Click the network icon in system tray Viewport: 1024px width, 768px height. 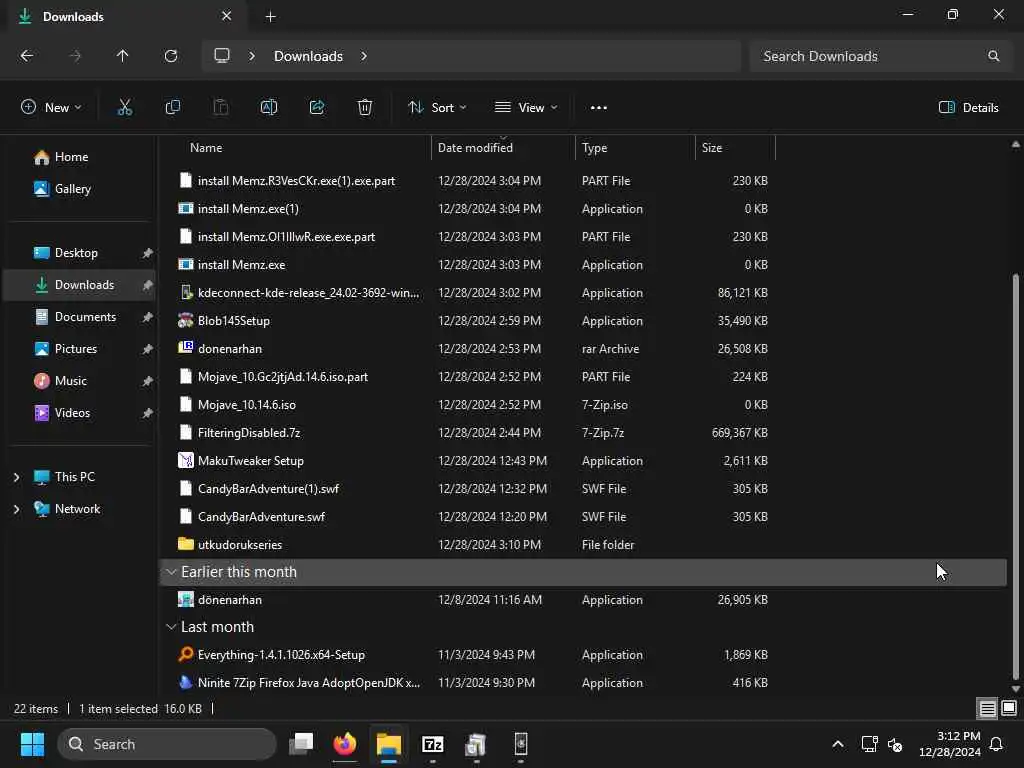tap(869, 744)
